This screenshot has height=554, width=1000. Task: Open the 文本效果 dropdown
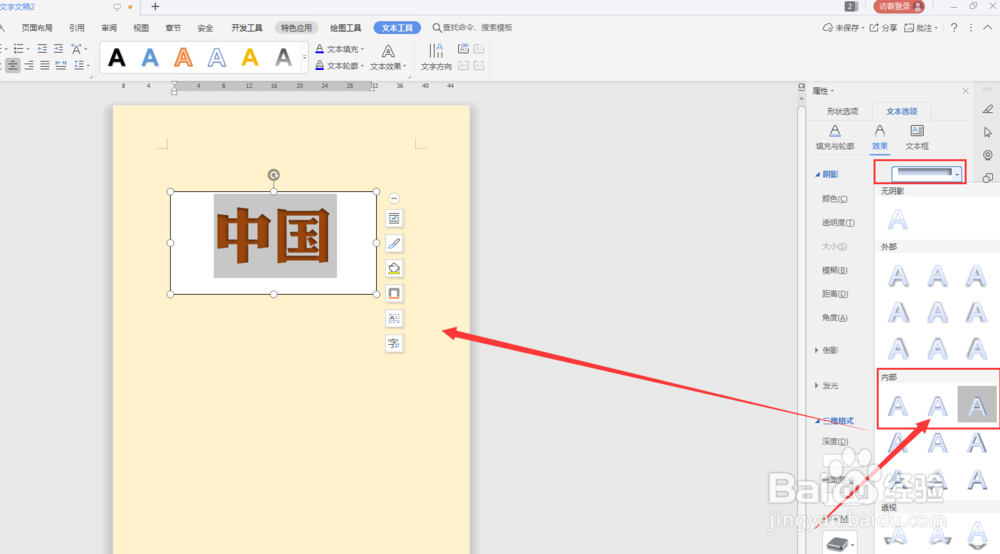click(x=388, y=57)
